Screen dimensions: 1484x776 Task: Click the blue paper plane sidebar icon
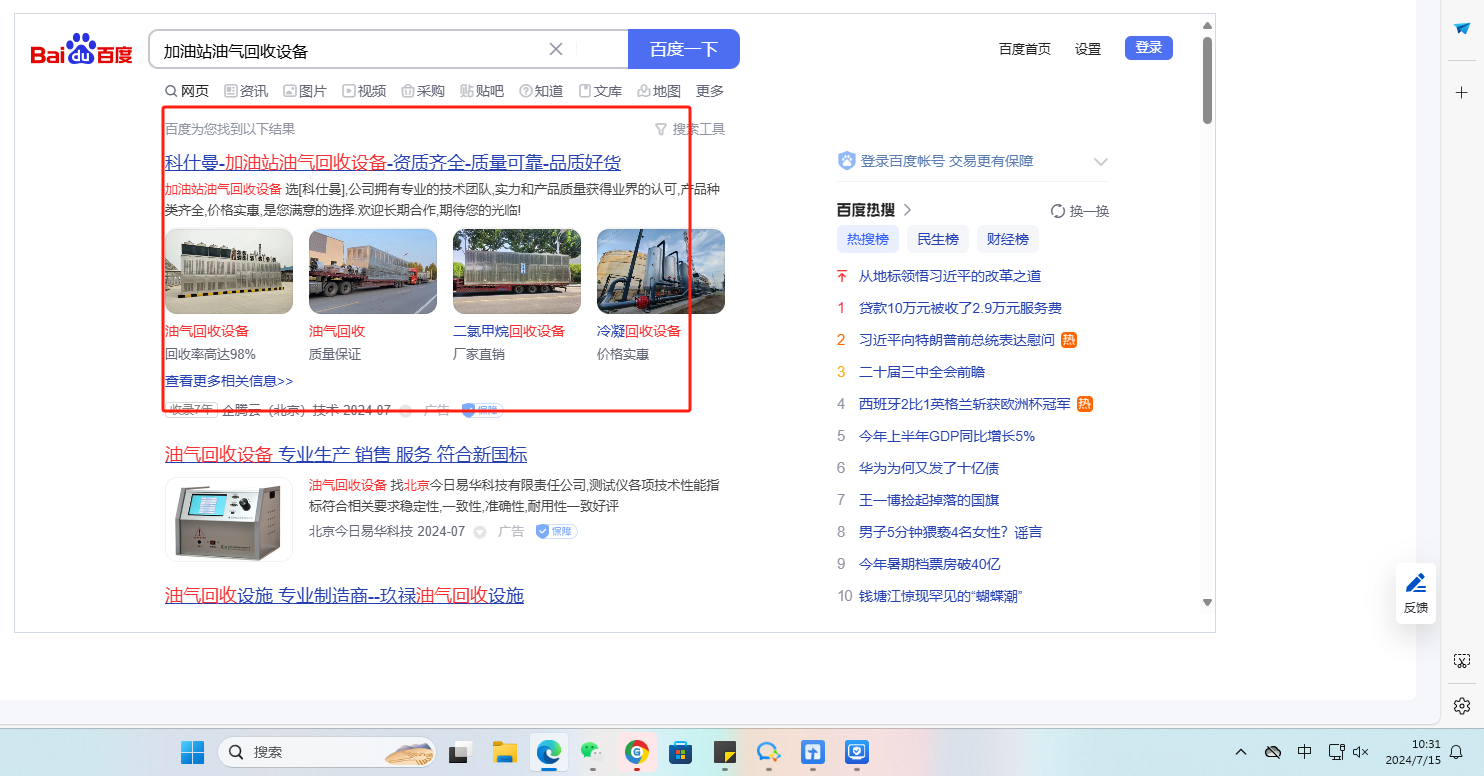(x=1461, y=29)
